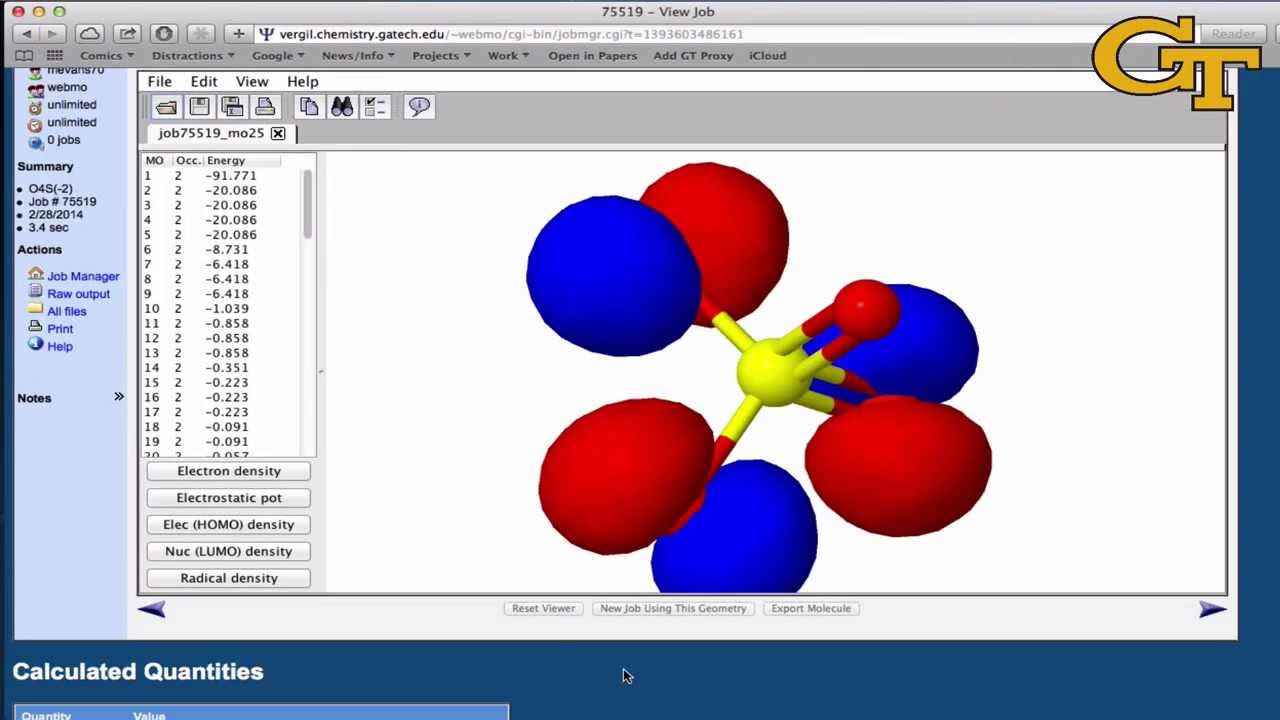The height and width of the screenshot is (720, 1280).
Task: Open the File menu
Action: coord(160,82)
